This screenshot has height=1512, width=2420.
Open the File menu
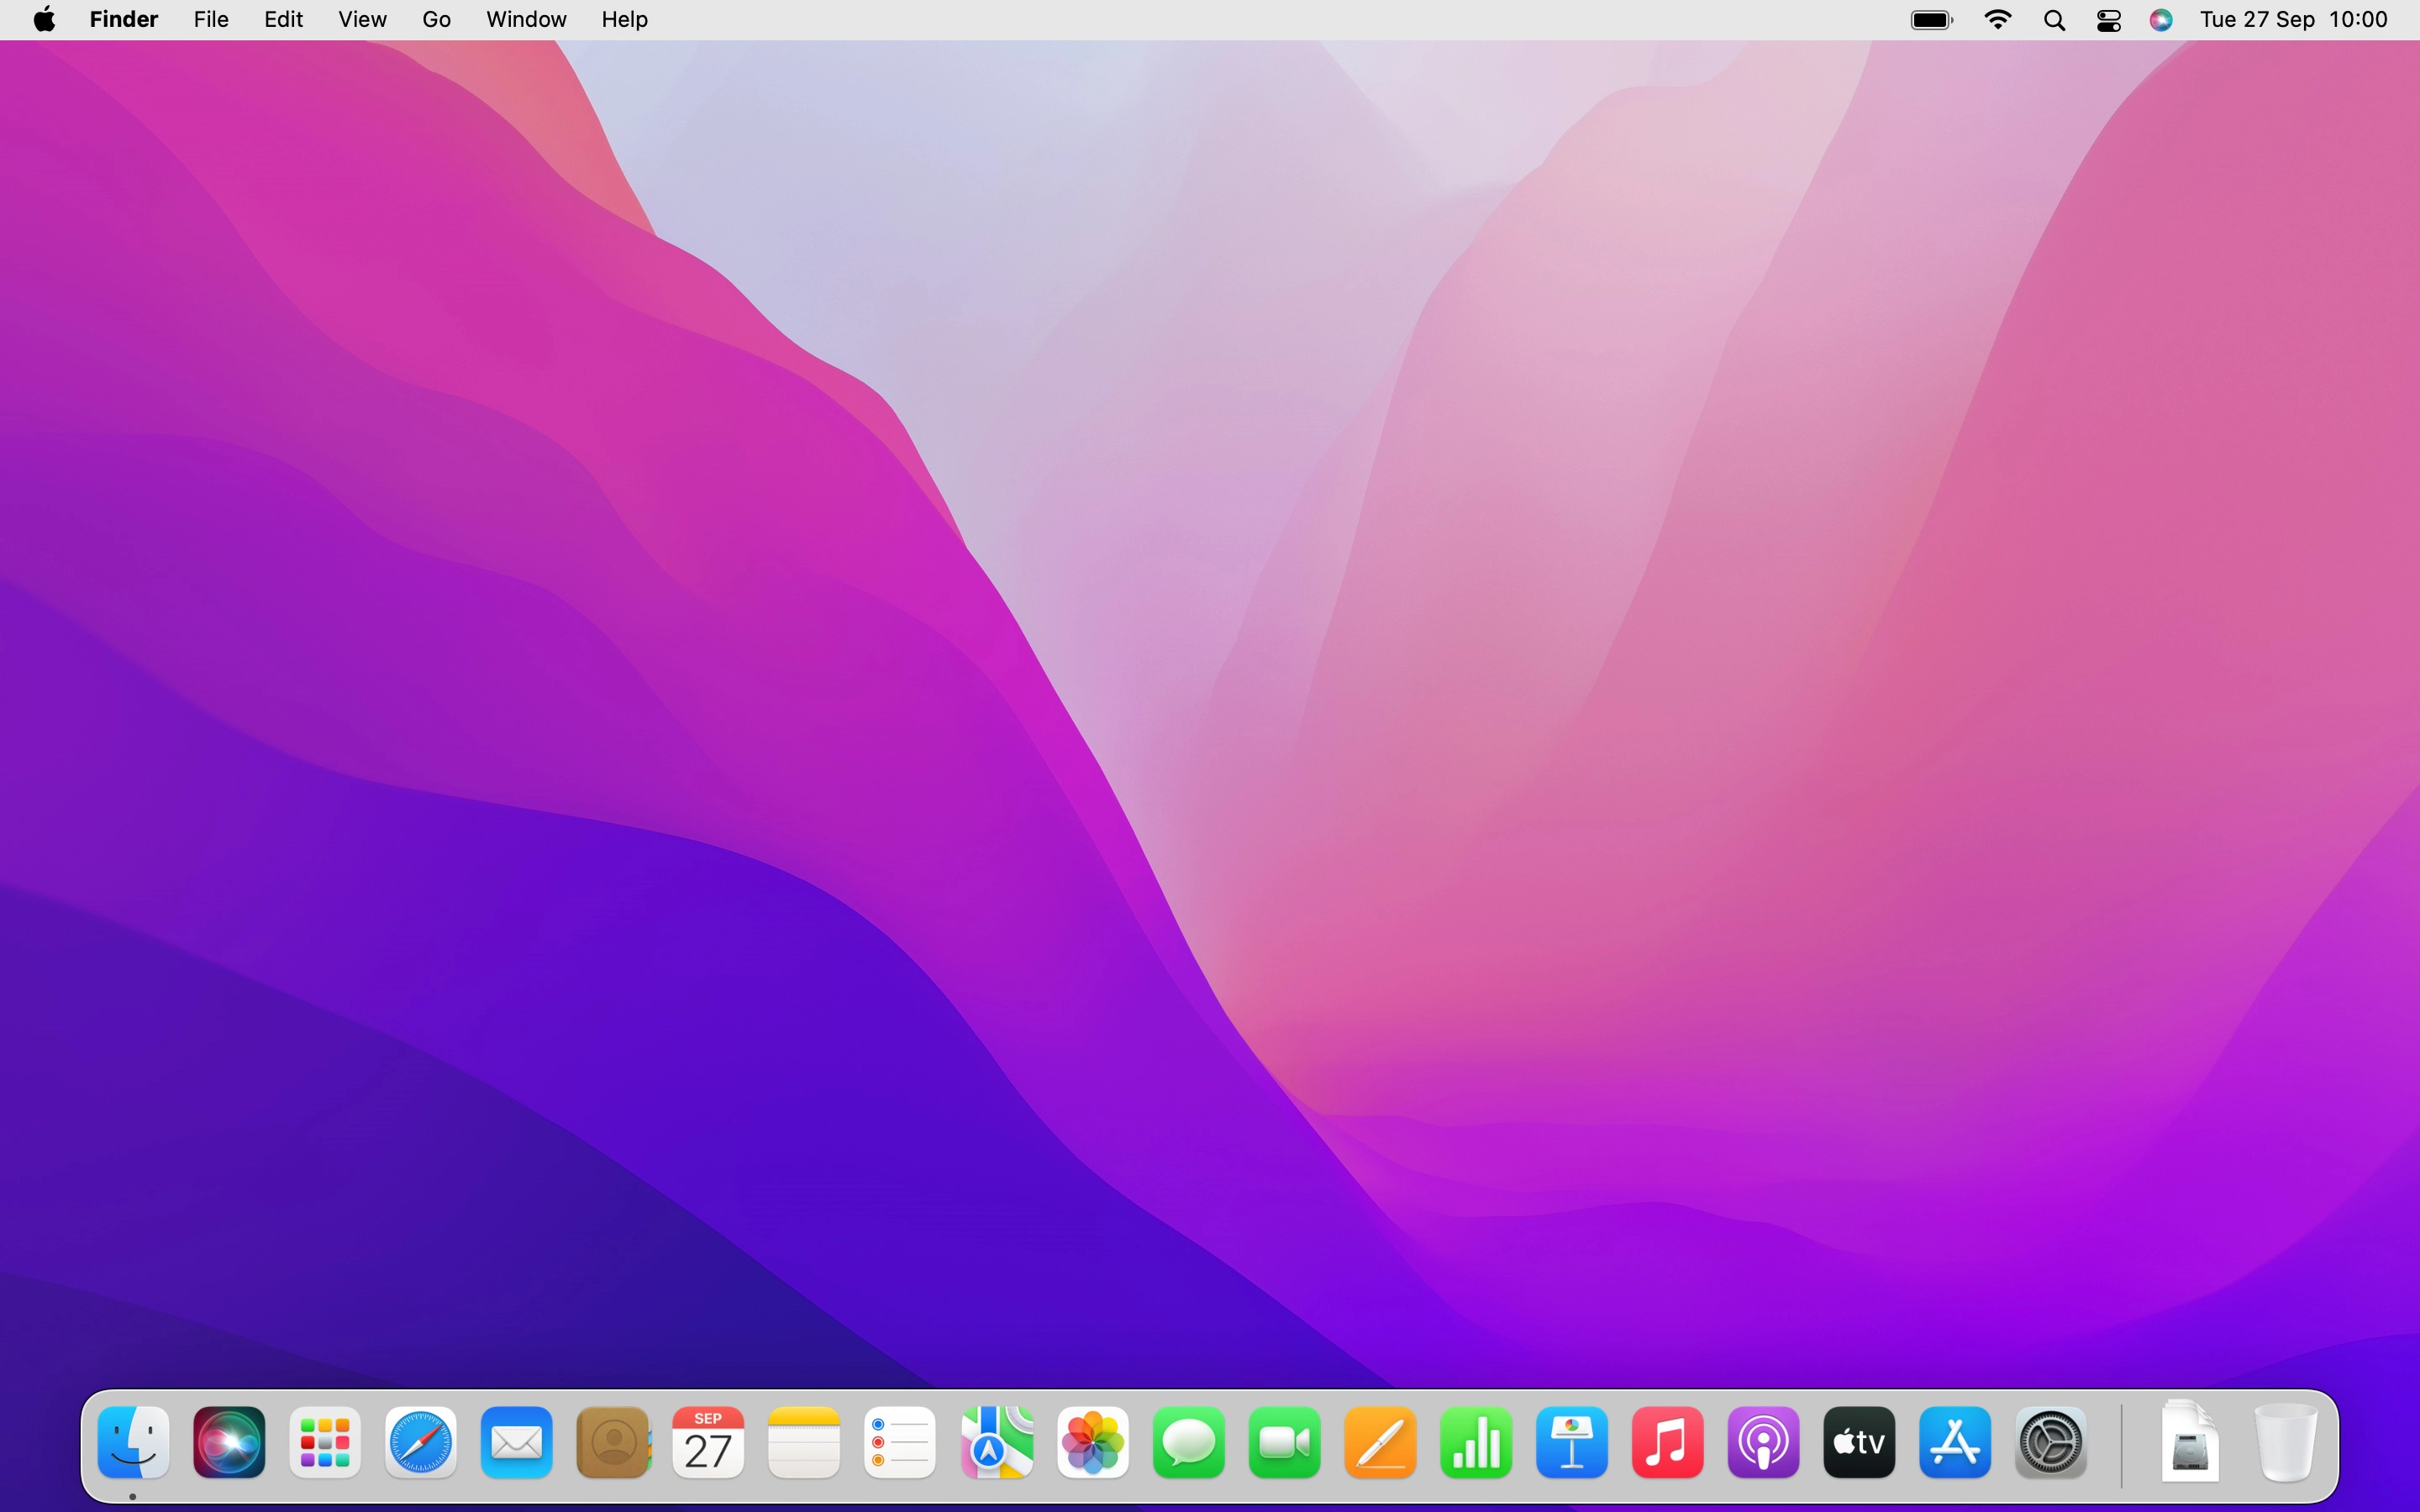(x=211, y=20)
